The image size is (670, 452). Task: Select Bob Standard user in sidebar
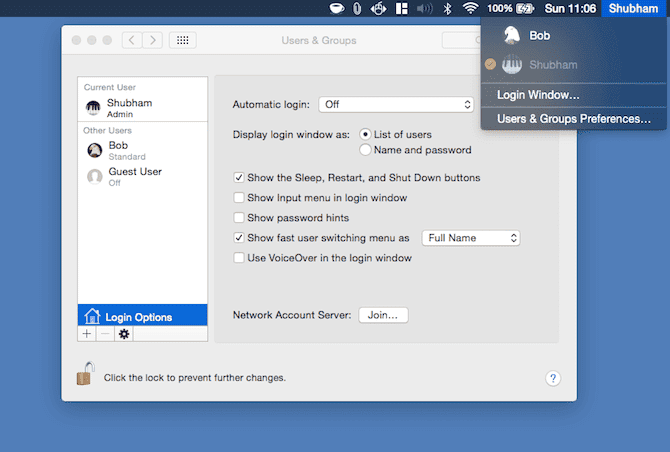pos(142,150)
